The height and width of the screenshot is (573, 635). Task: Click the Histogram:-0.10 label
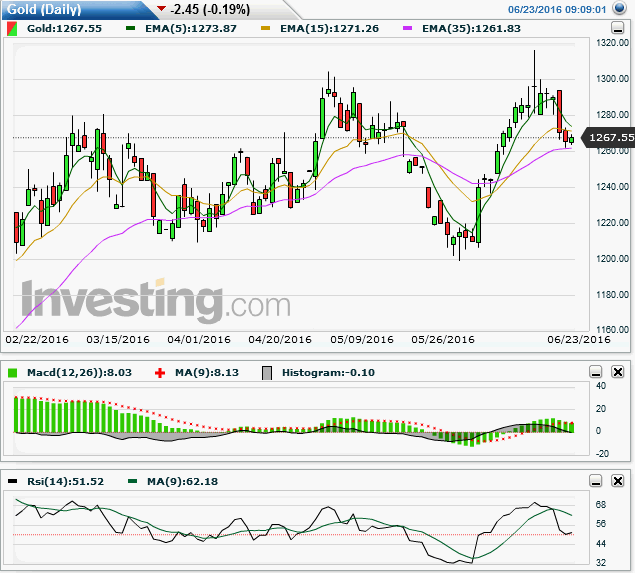coord(328,373)
